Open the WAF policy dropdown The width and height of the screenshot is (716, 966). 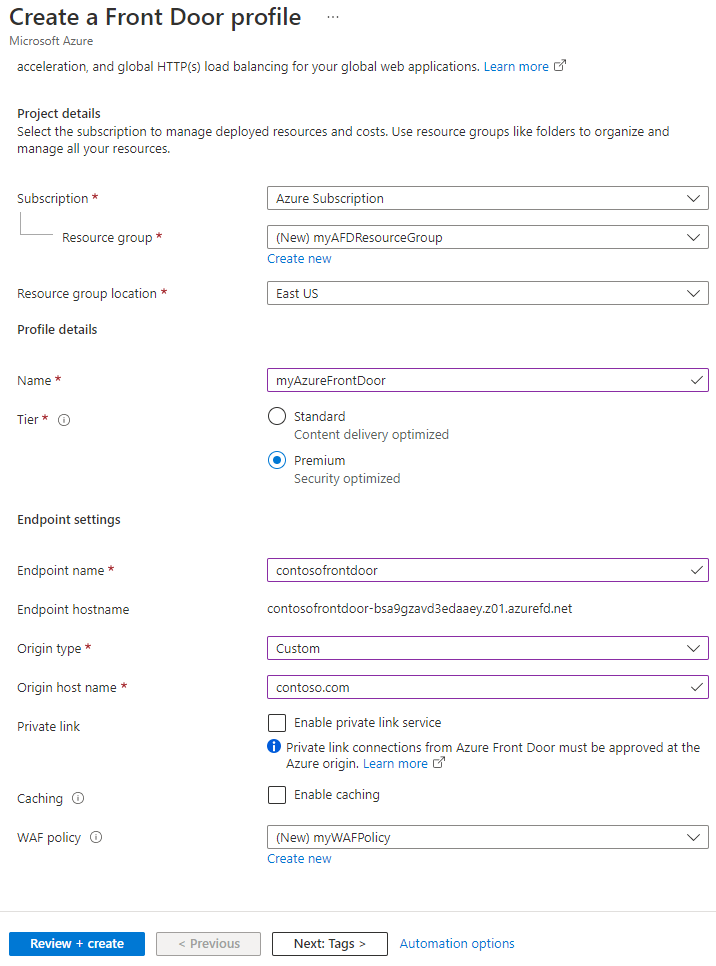coord(487,838)
